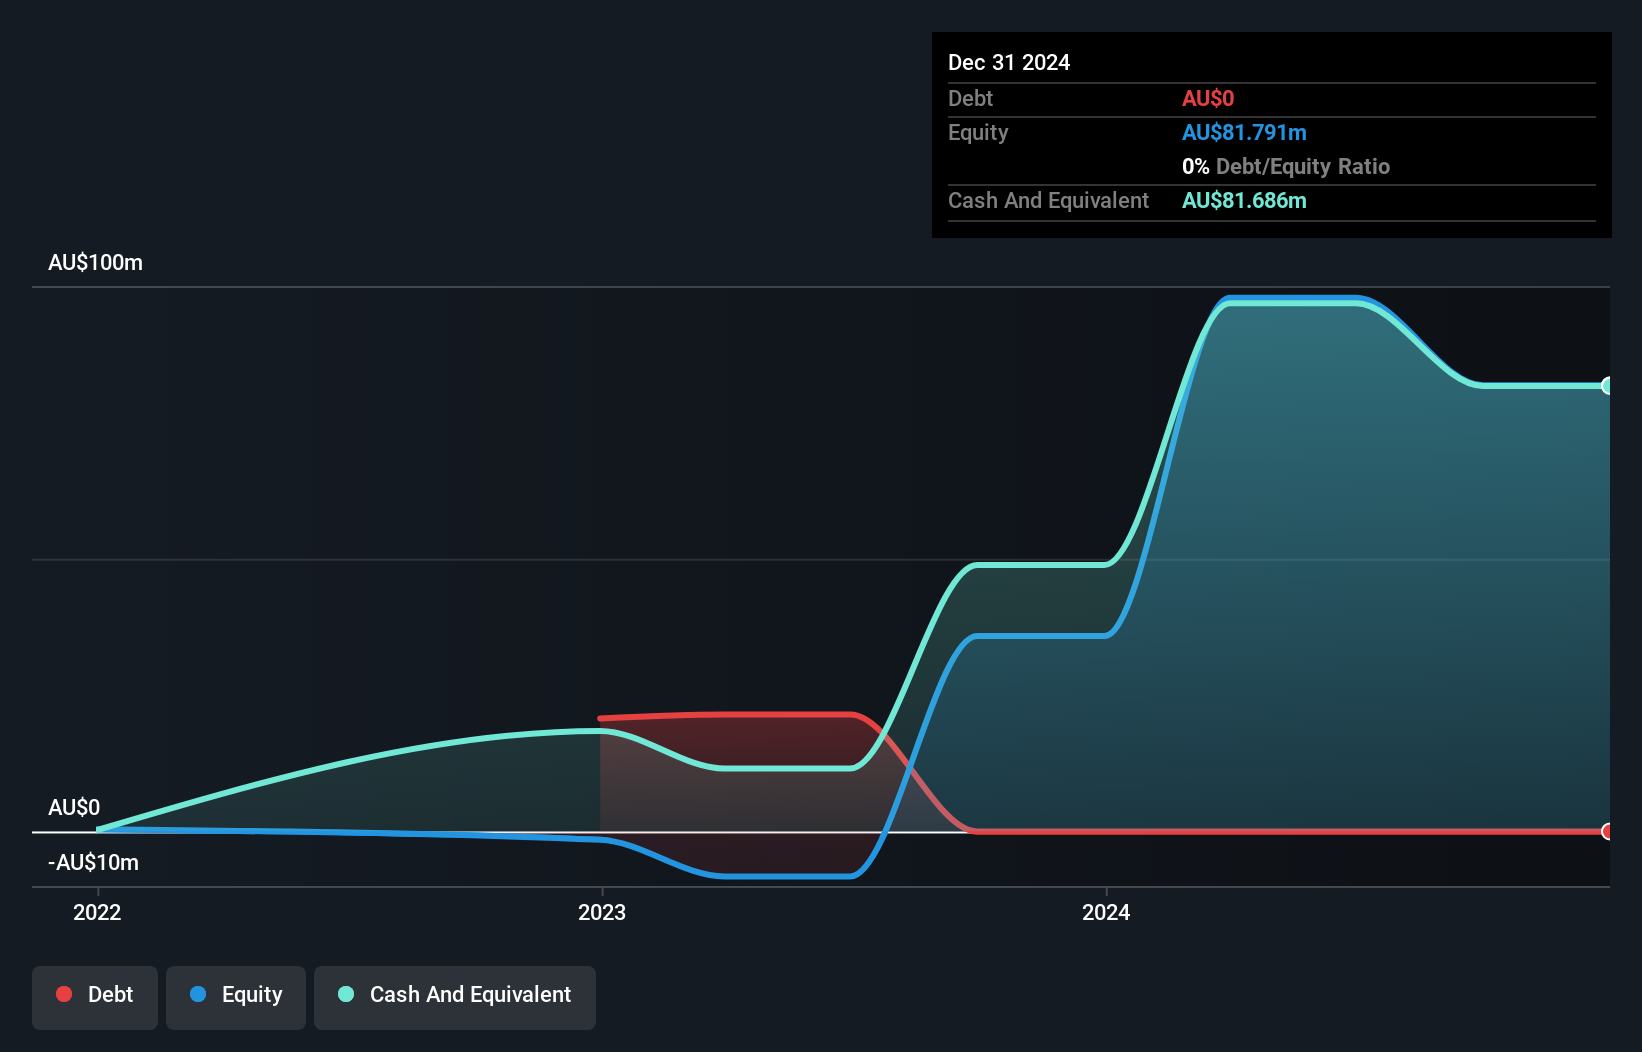Click the AU$100m y-axis label
Screen dimensions: 1642x1052
(x=95, y=263)
